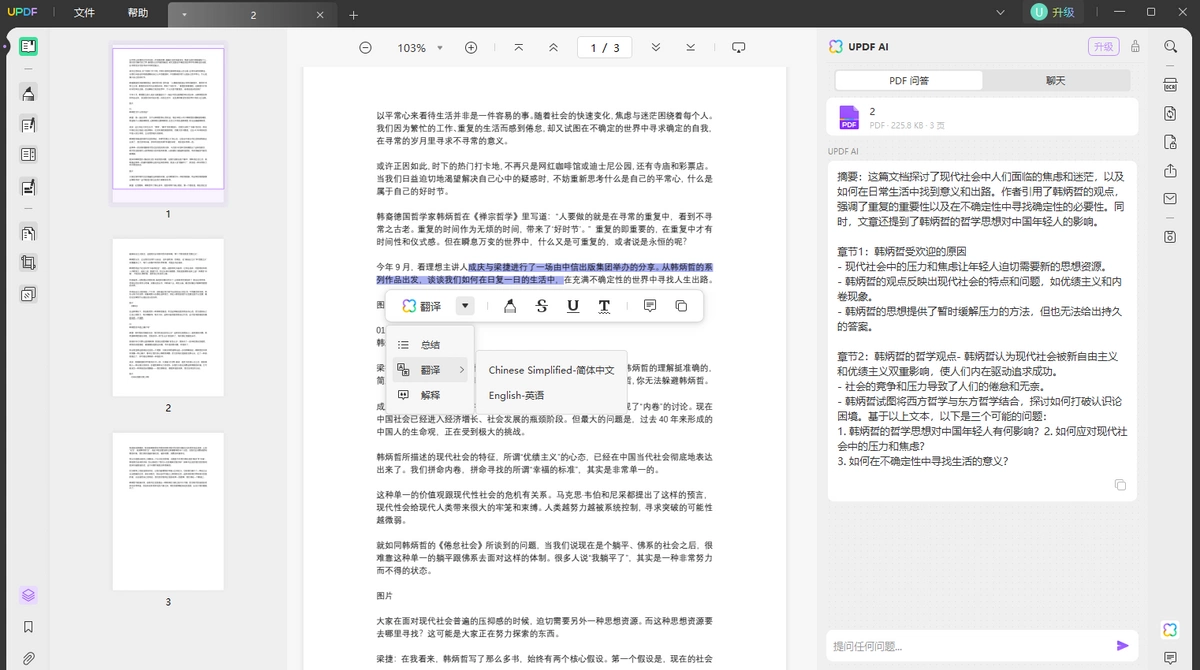1200x670 pixels.
Task: Open the comments panel icon at bottom right
Action: 1170,658
